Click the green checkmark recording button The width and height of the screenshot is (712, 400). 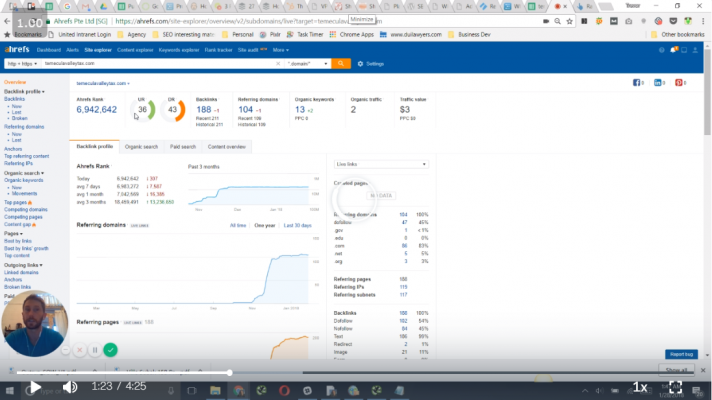tap(110, 350)
